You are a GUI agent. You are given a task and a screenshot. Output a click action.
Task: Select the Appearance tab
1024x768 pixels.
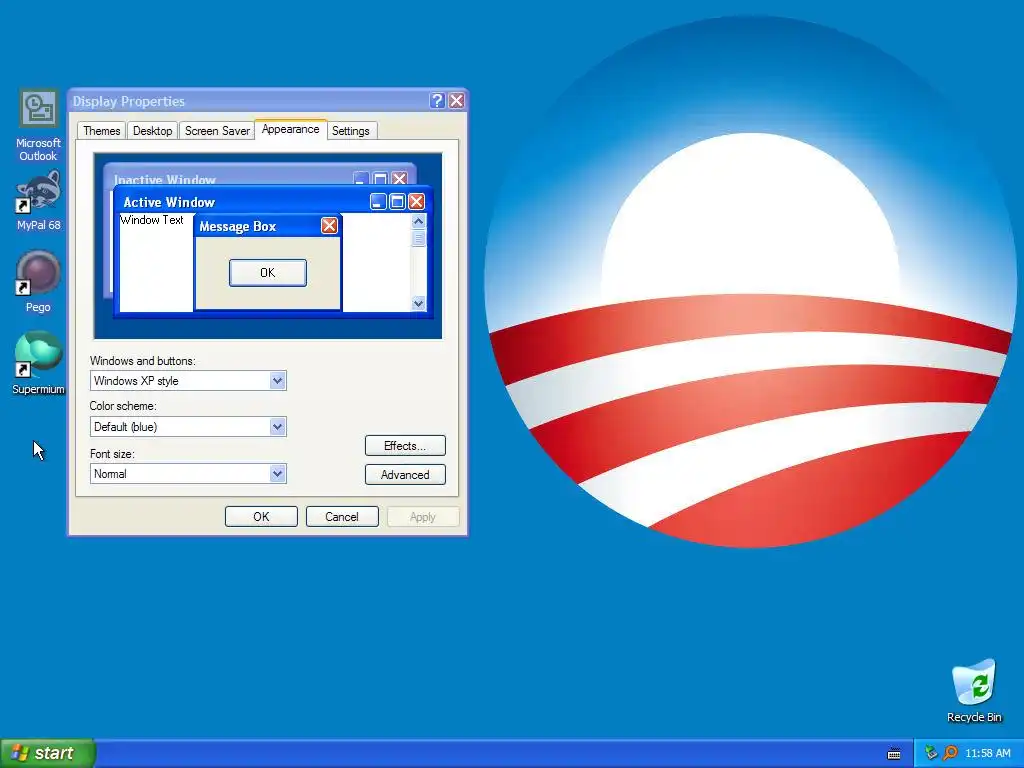(290, 129)
